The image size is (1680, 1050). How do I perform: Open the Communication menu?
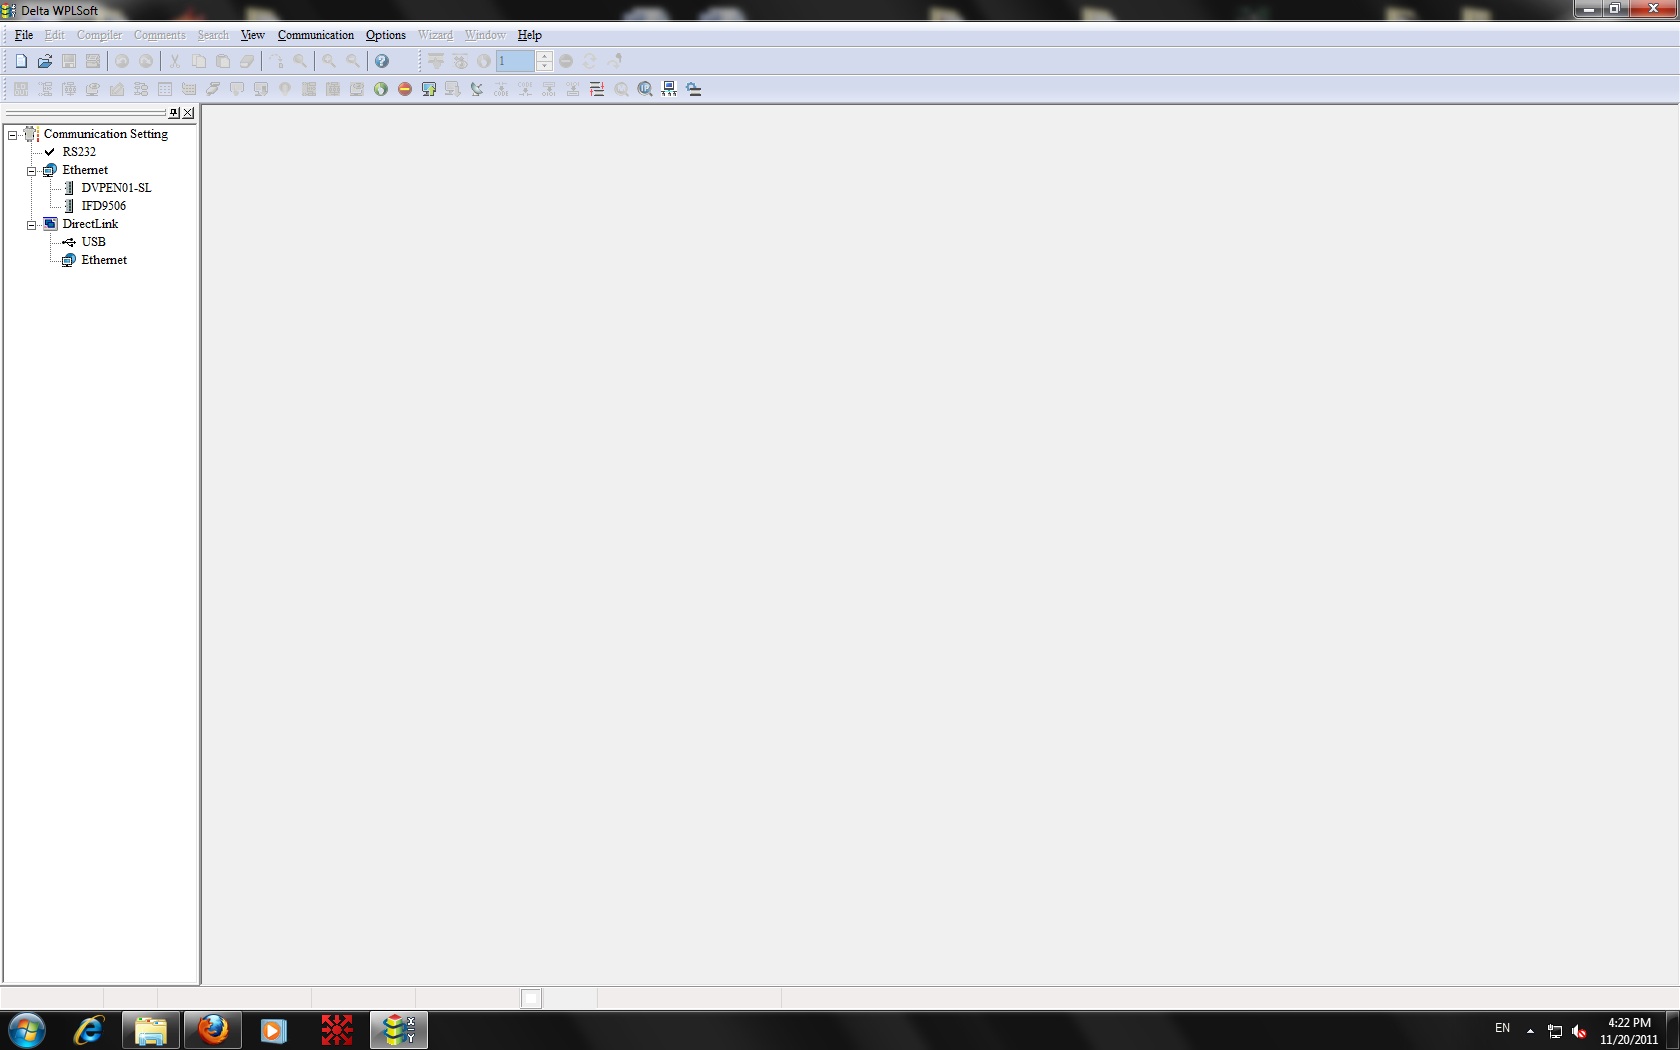[x=315, y=35]
